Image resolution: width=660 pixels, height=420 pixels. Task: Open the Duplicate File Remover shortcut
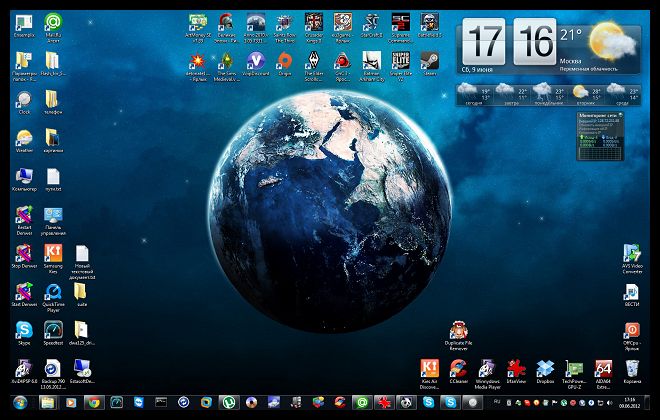(458, 335)
